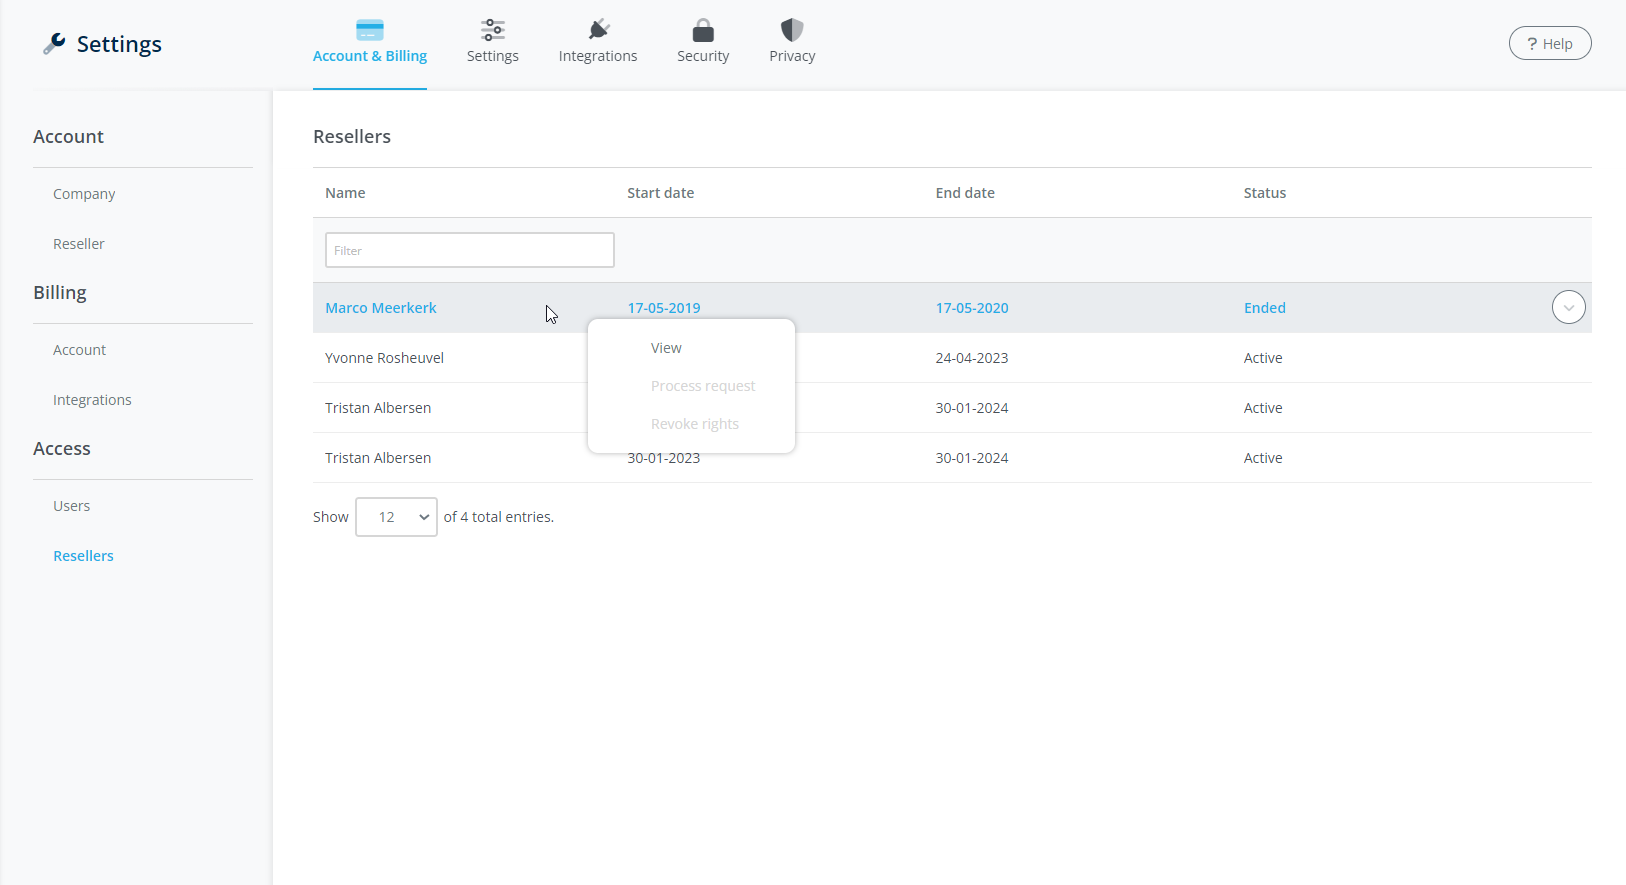The image size is (1626, 885).
Task: Type in the Name filter field
Action: point(469,250)
